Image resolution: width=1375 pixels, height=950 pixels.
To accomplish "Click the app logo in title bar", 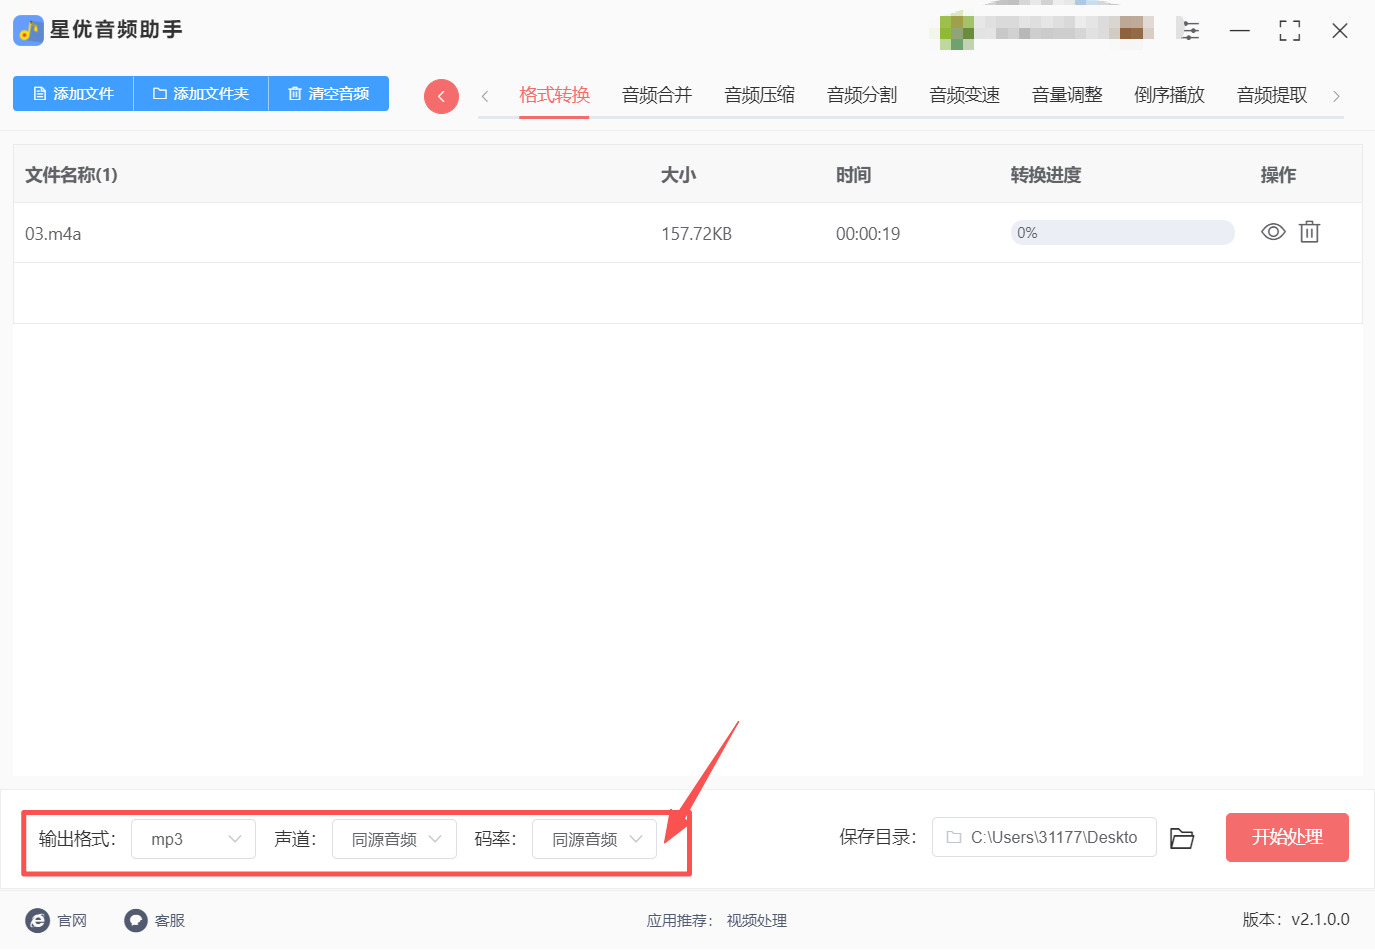I will click(x=28, y=30).
